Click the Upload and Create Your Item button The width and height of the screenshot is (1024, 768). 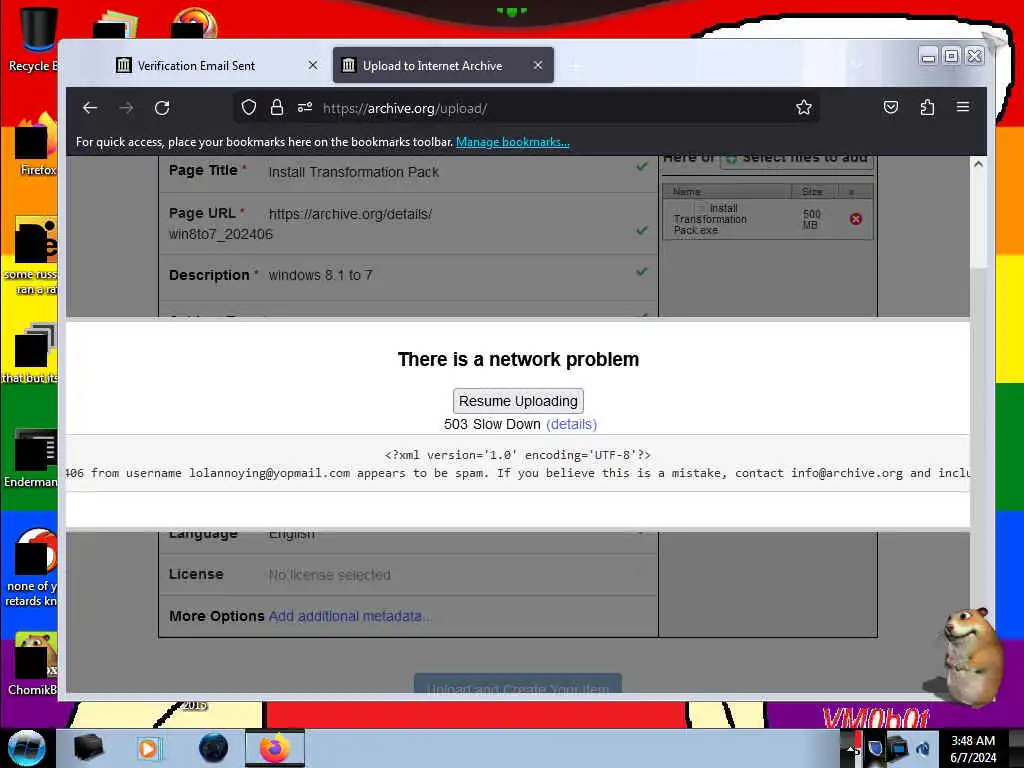518,684
